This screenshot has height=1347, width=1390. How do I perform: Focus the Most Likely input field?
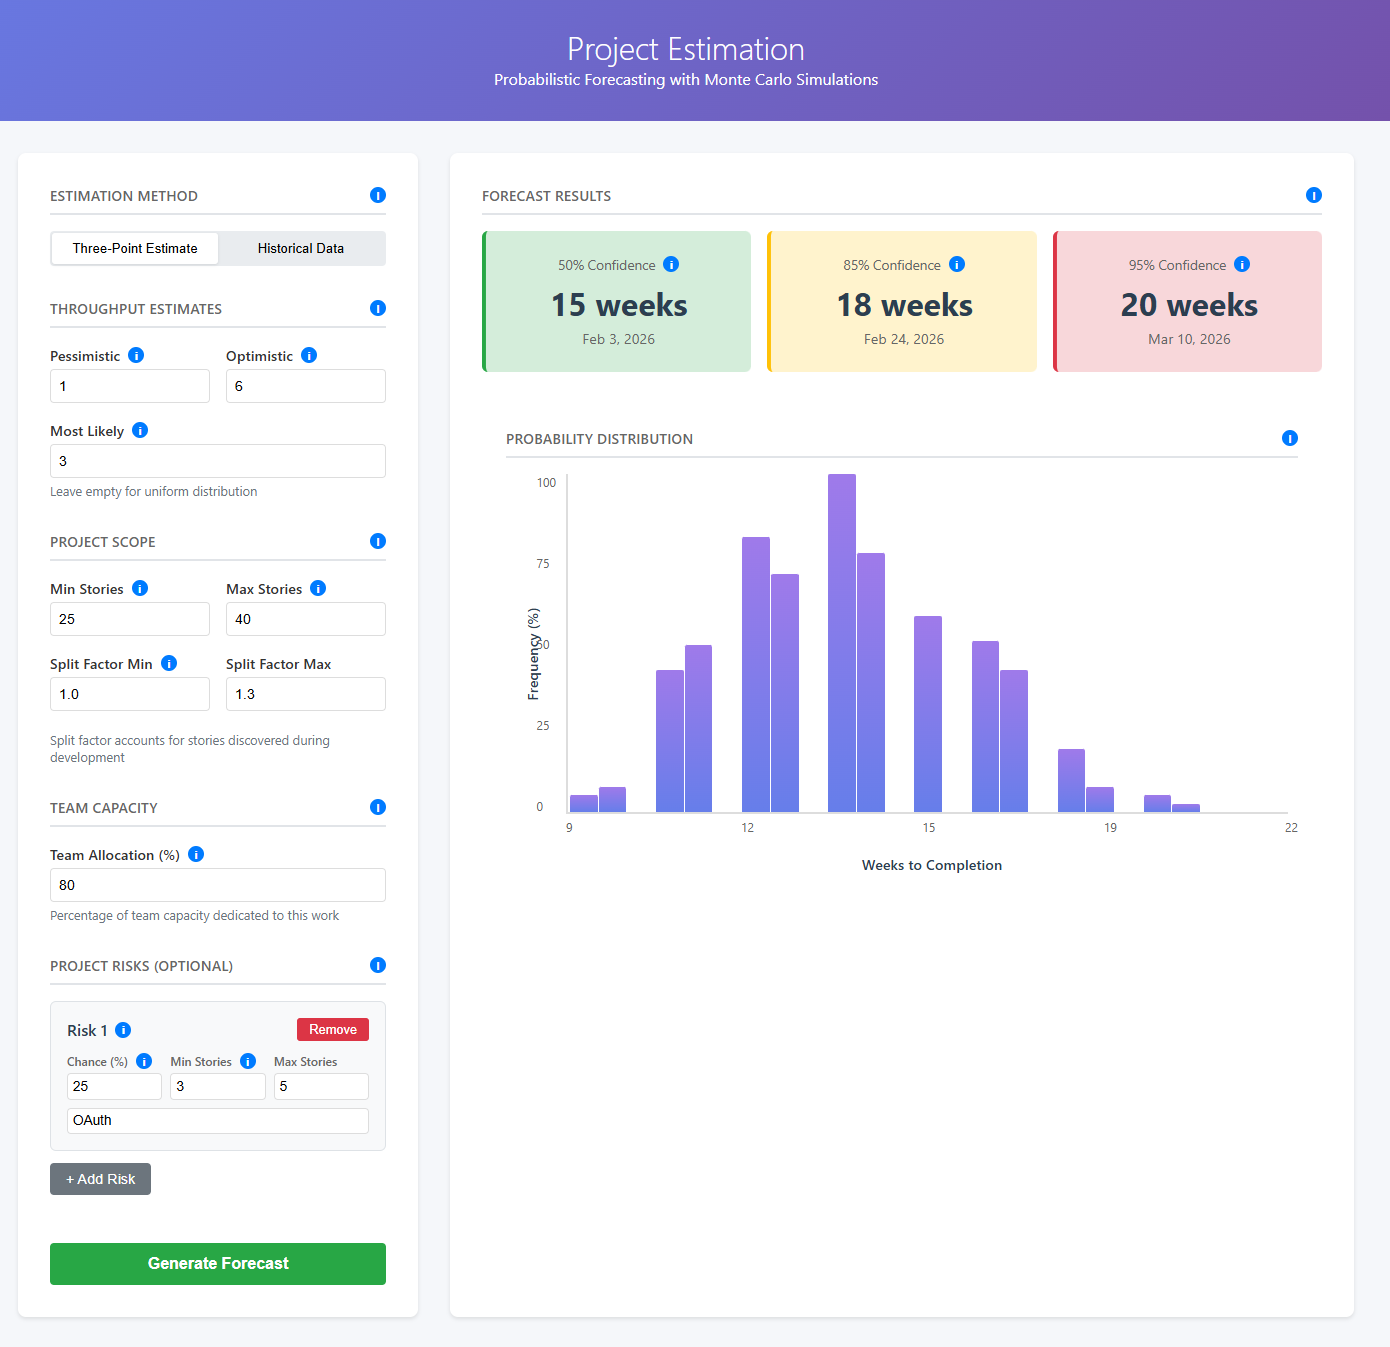coord(218,461)
